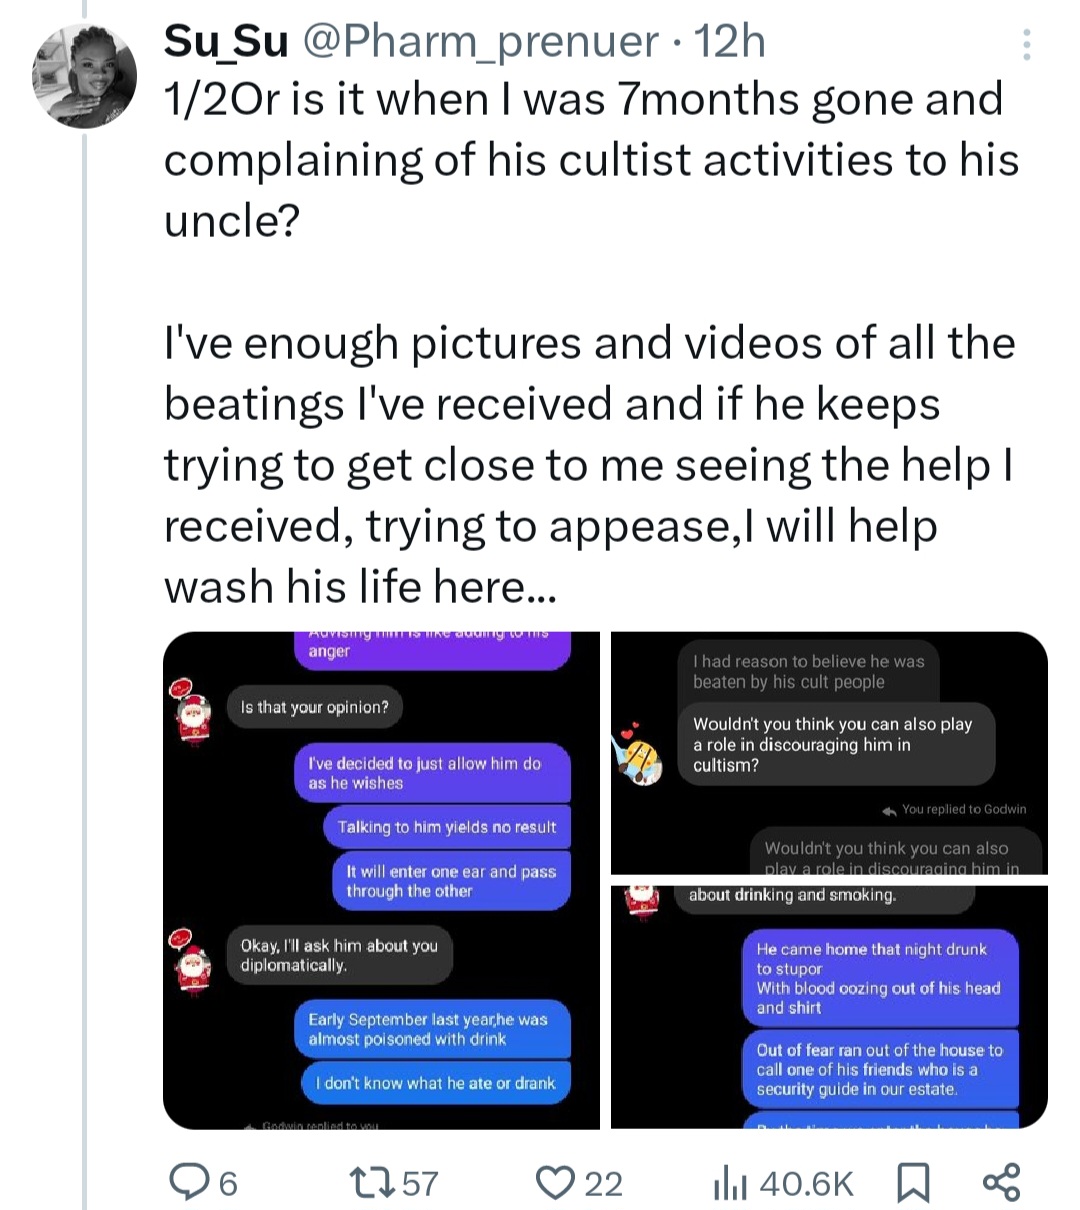Image resolution: width=1080 pixels, height=1210 pixels.
Task: Open the 12h timestamp link
Action: 729,42
